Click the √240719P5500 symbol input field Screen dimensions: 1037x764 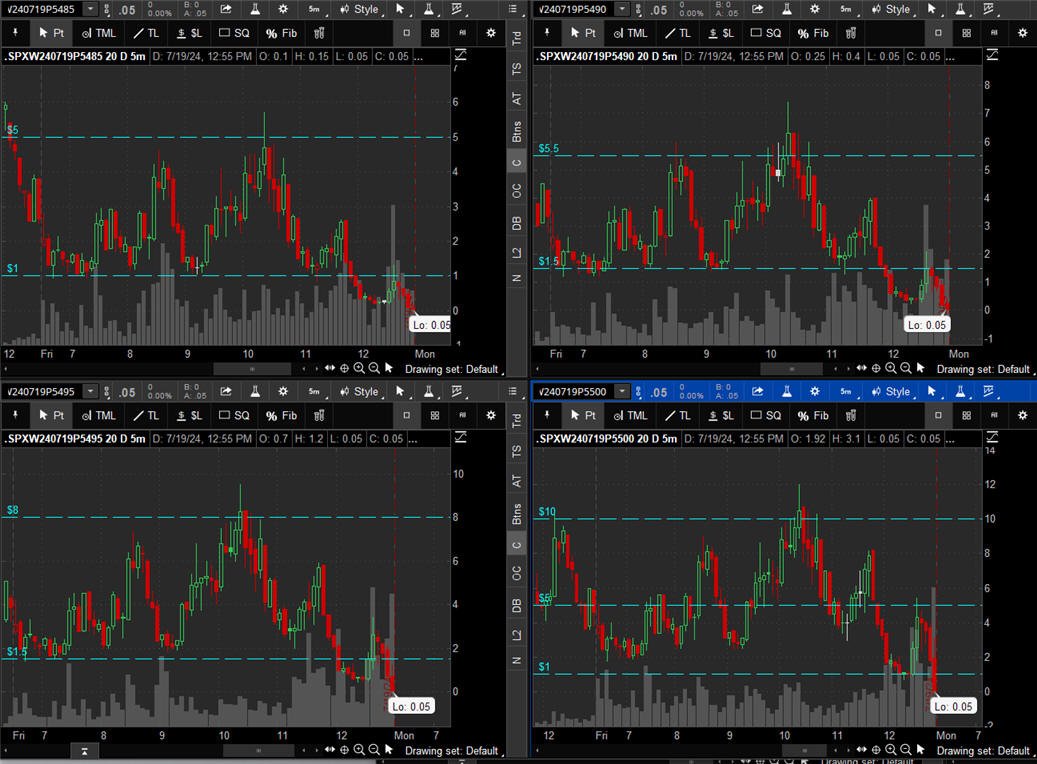pos(572,392)
